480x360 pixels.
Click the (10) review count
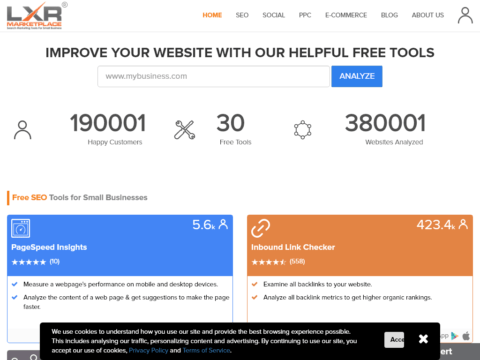55,262
